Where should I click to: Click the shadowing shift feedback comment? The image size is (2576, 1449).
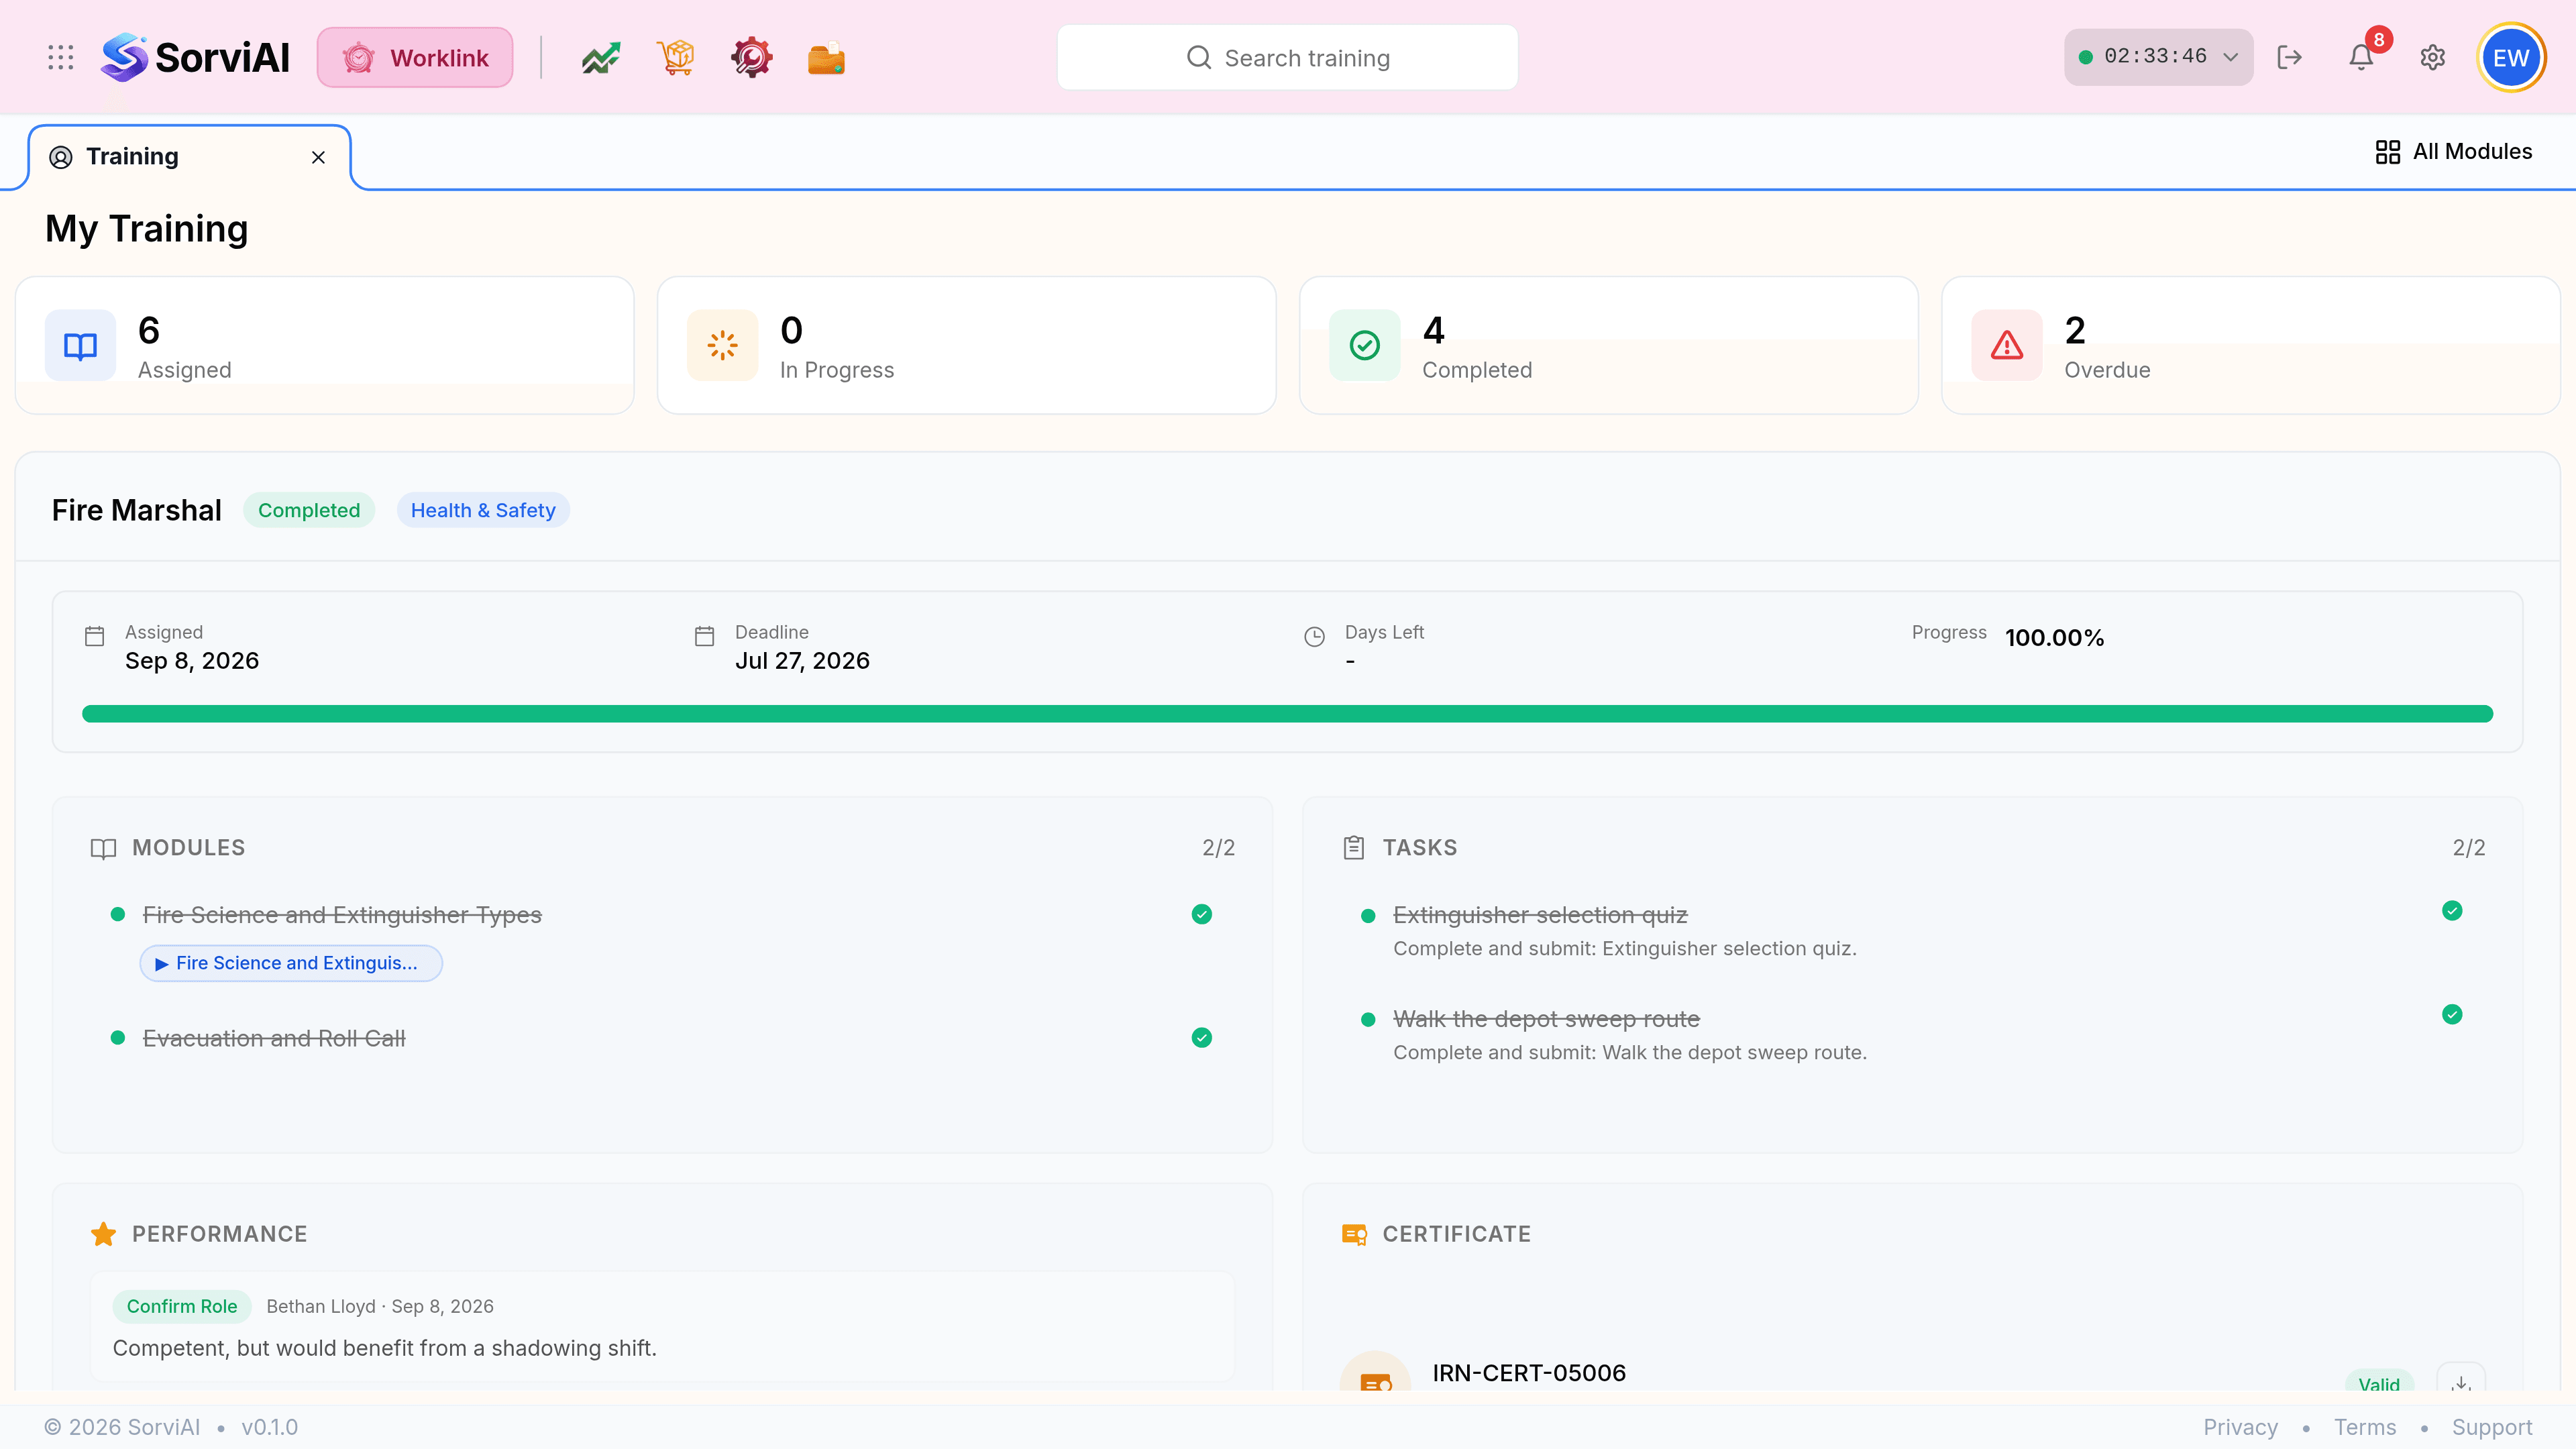click(x=385, y=1348)
